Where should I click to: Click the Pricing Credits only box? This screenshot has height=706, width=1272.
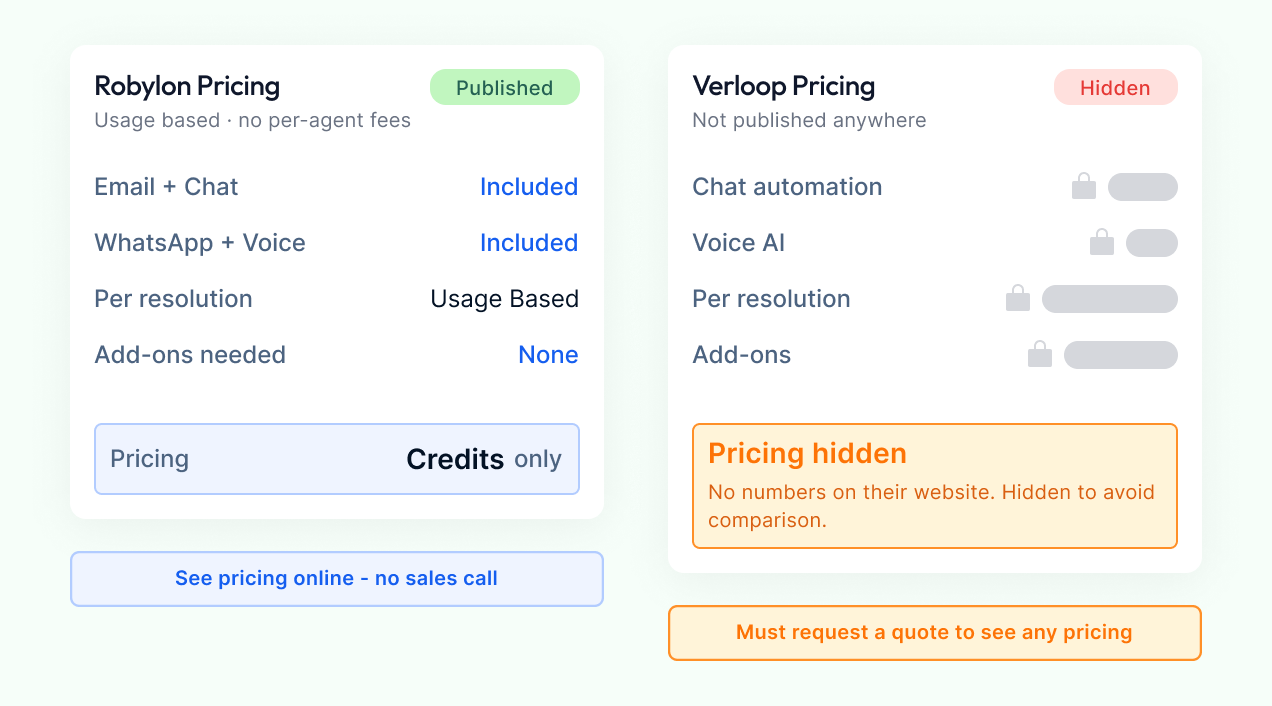(336, 459)
